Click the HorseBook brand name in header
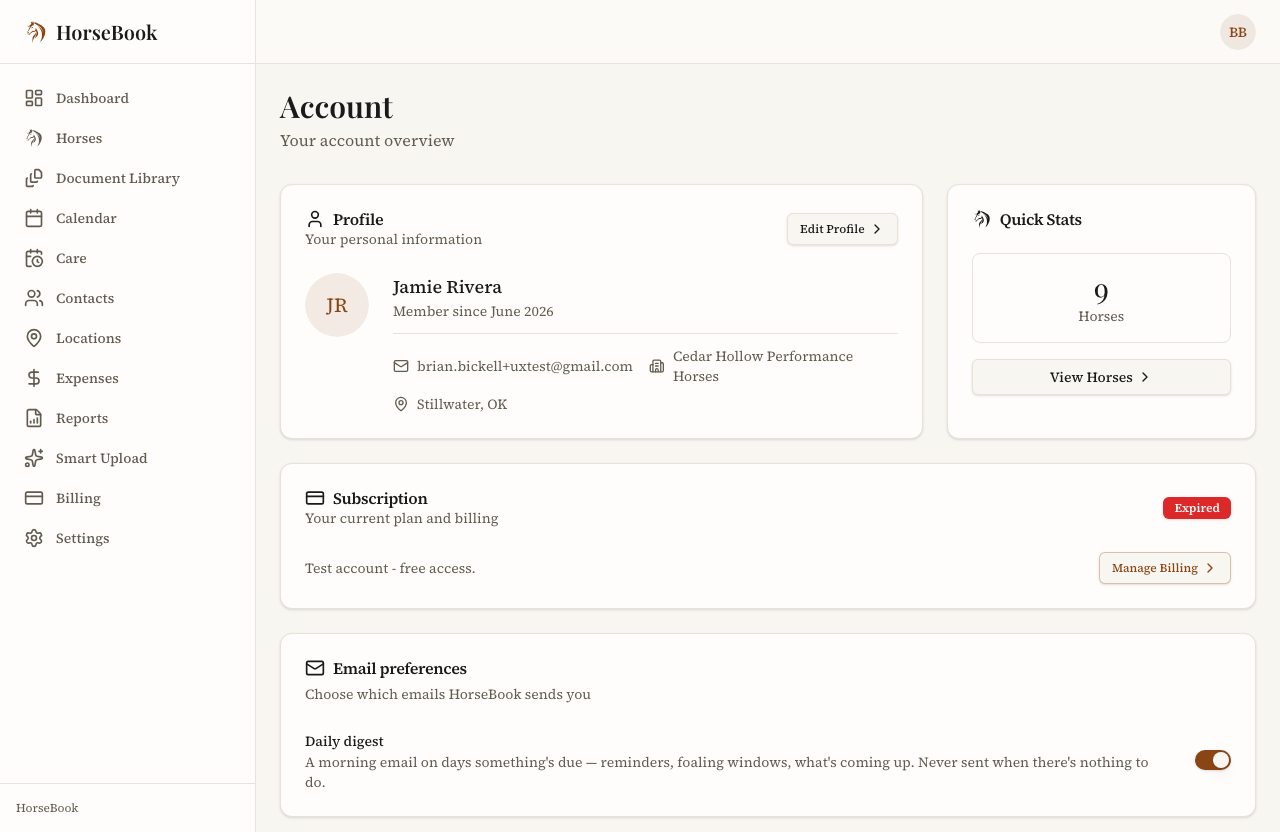1280x832 pixels. point(107,32)
